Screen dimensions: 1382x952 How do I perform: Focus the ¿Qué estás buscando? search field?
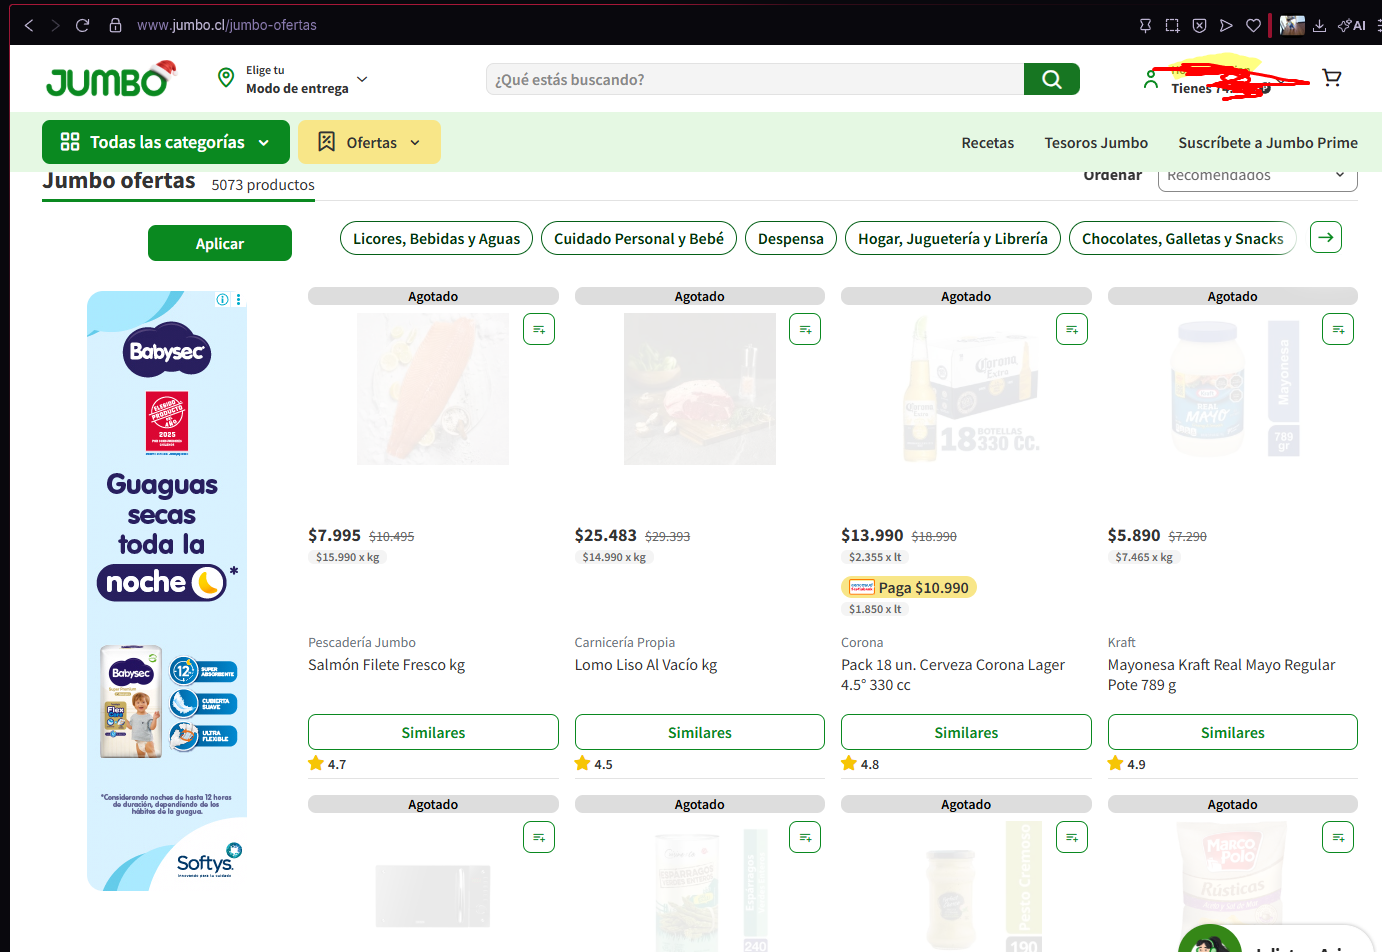coord(755,79)
